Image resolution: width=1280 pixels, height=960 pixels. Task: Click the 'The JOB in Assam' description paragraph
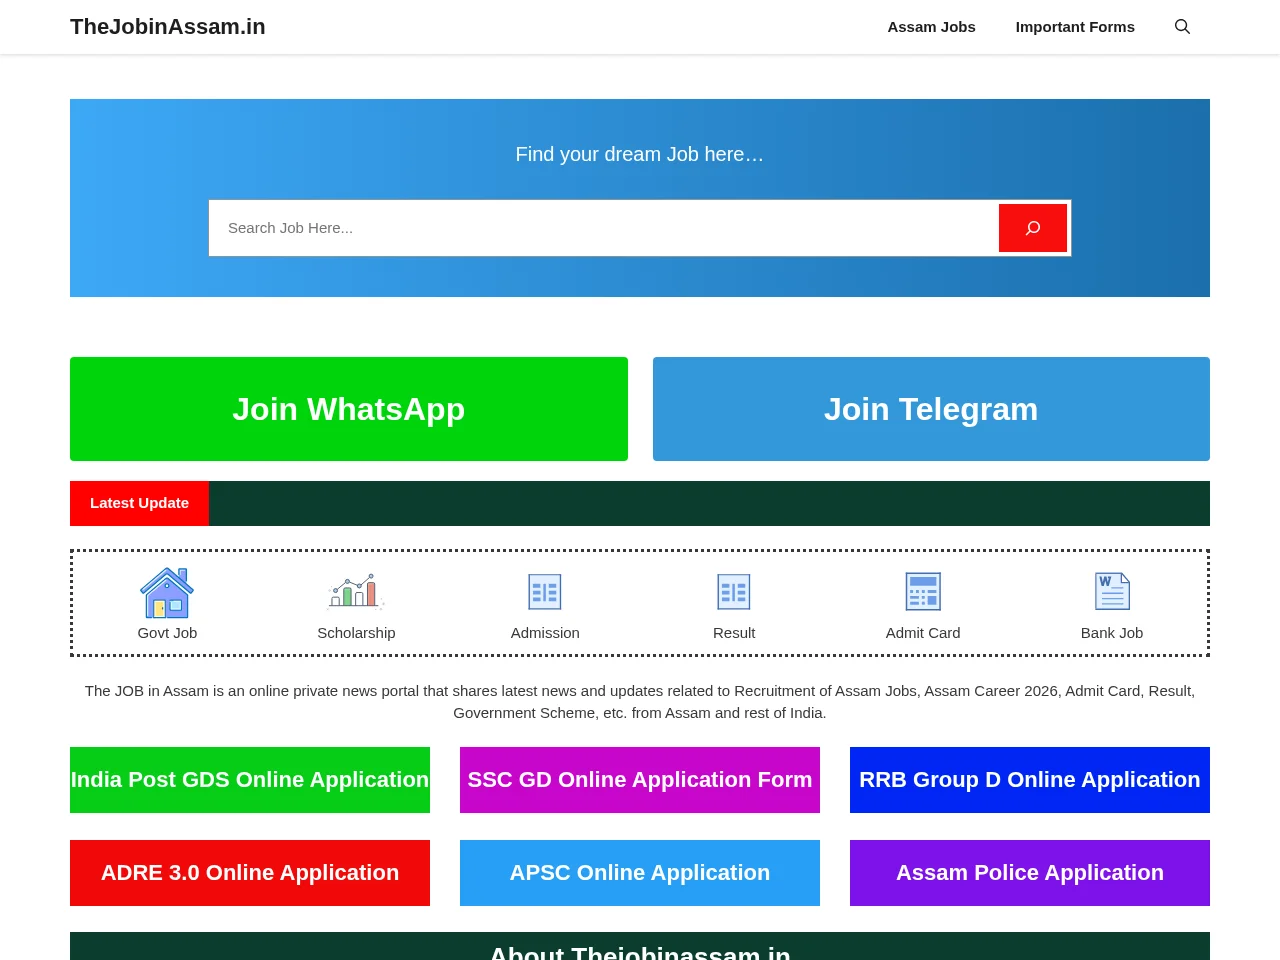click(x=640, y=702)
